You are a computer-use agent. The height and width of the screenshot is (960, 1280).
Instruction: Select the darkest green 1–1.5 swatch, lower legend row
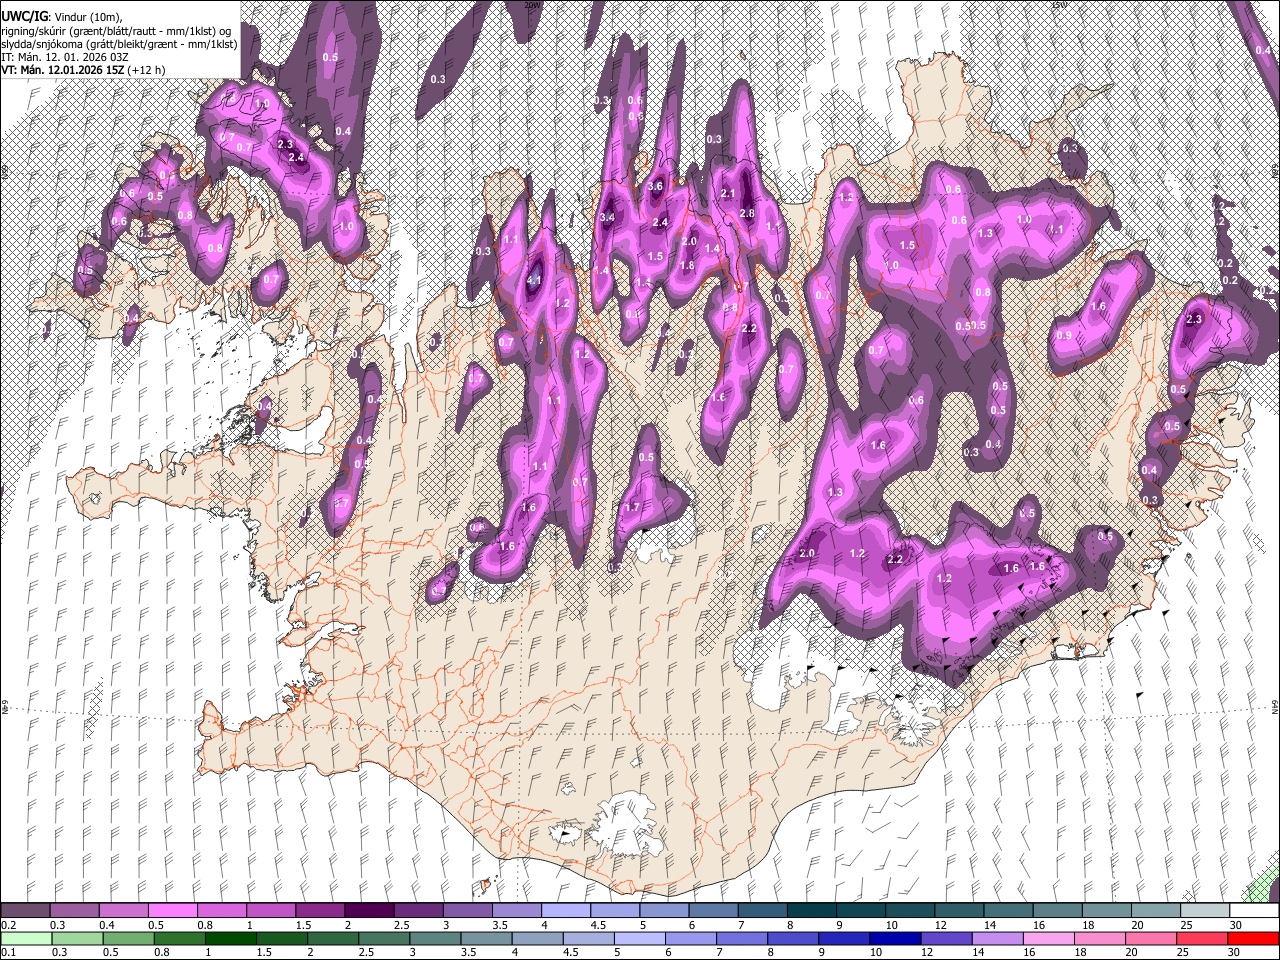pos(230,938)
